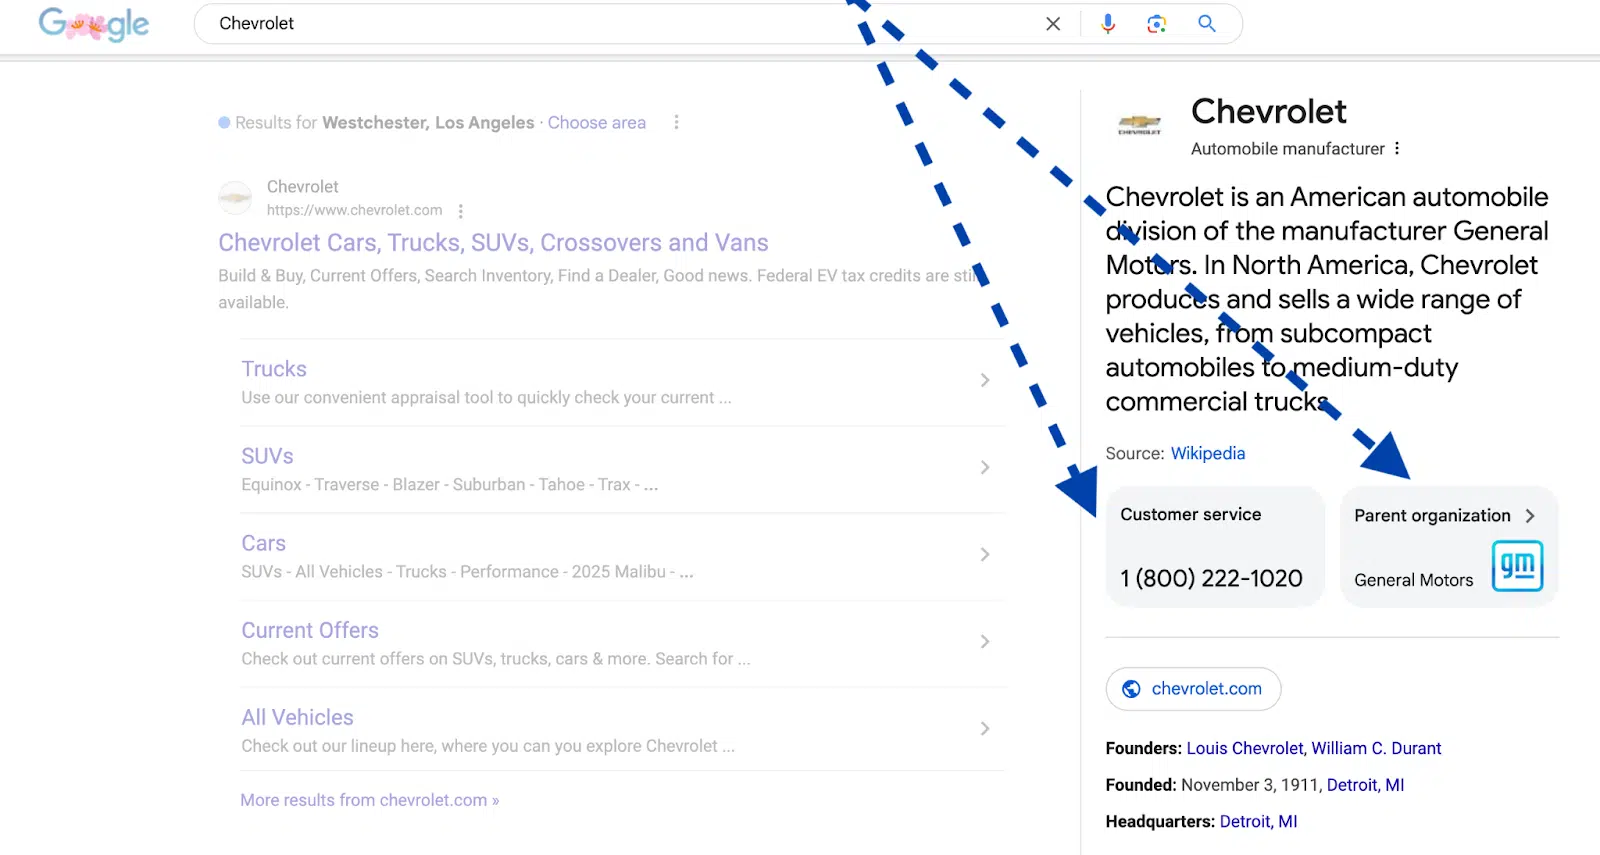Screen dimensions: 1600x855
Task: Click the blue magnifier search icon
Action: pyautogui.click(x=1207, y=23)
